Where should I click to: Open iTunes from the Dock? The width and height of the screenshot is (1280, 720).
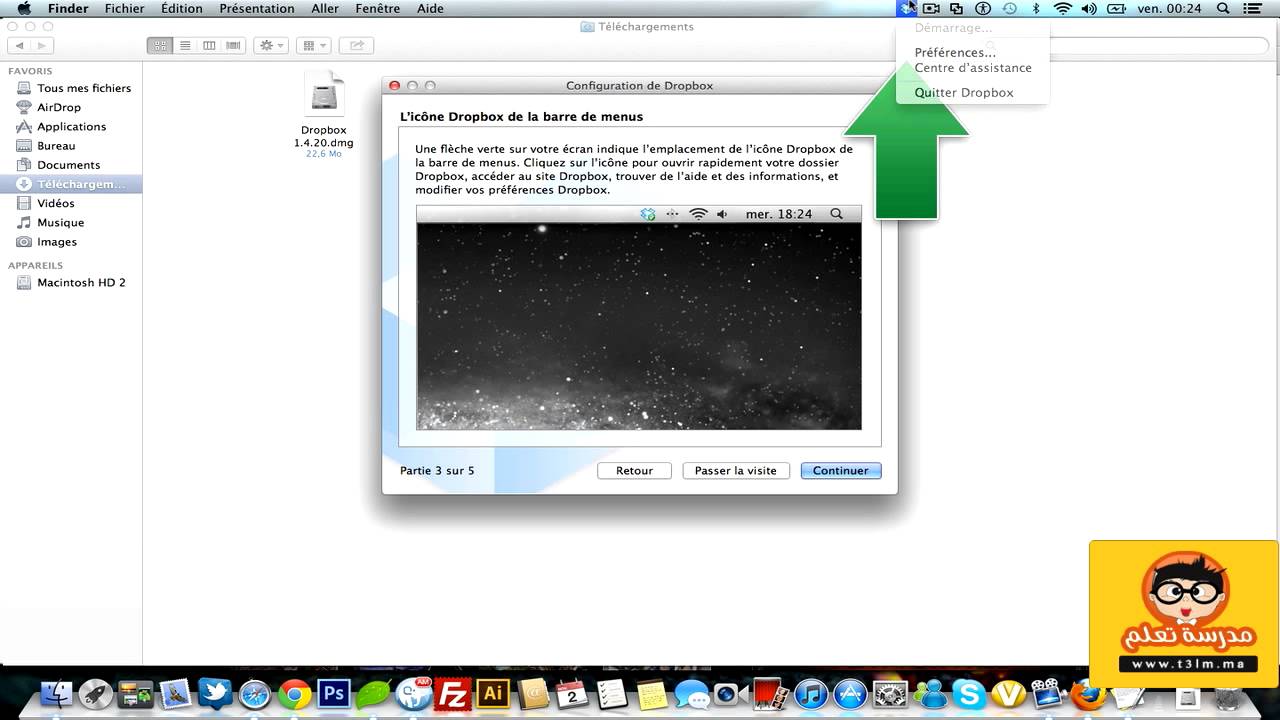click(x=811, y=693)
